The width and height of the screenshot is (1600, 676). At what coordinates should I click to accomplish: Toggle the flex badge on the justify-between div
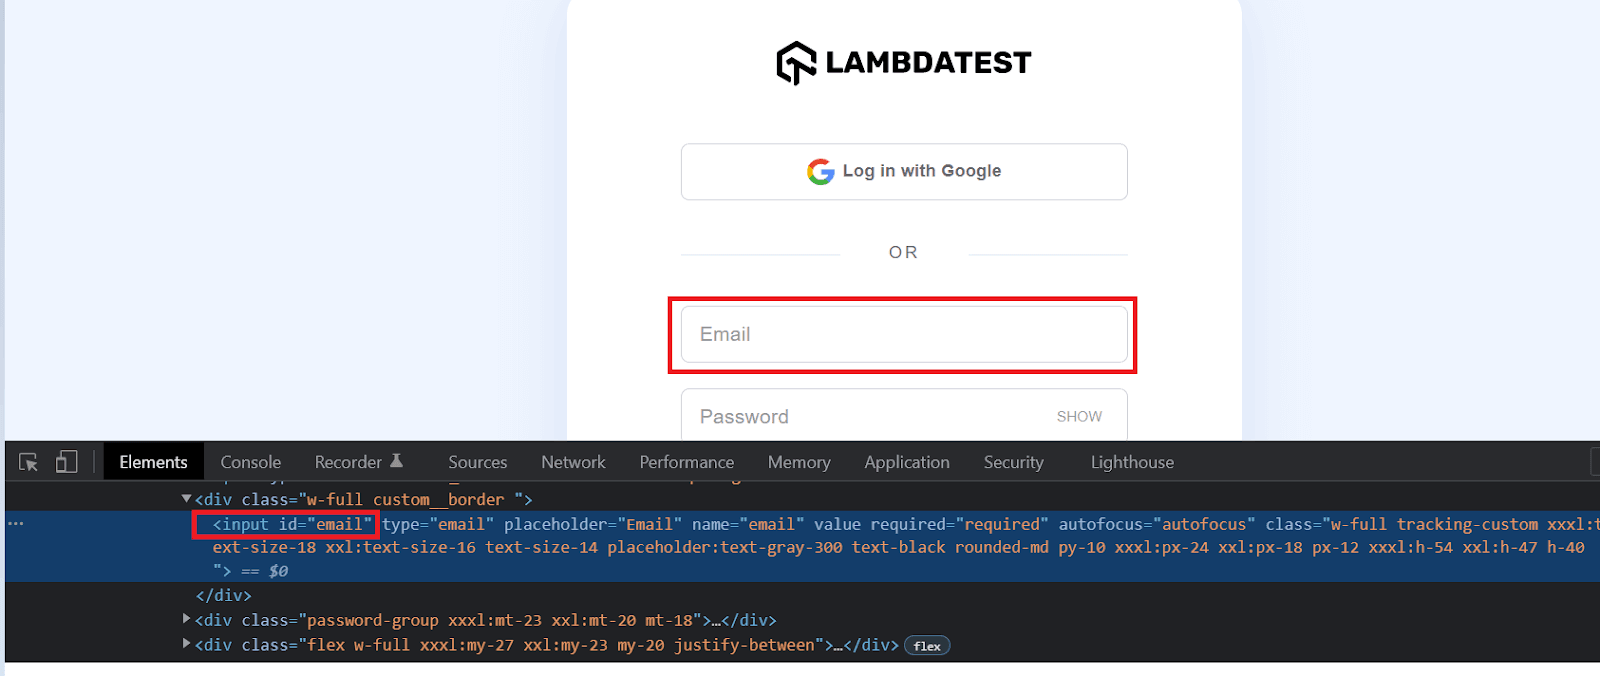tap(926, 645)
